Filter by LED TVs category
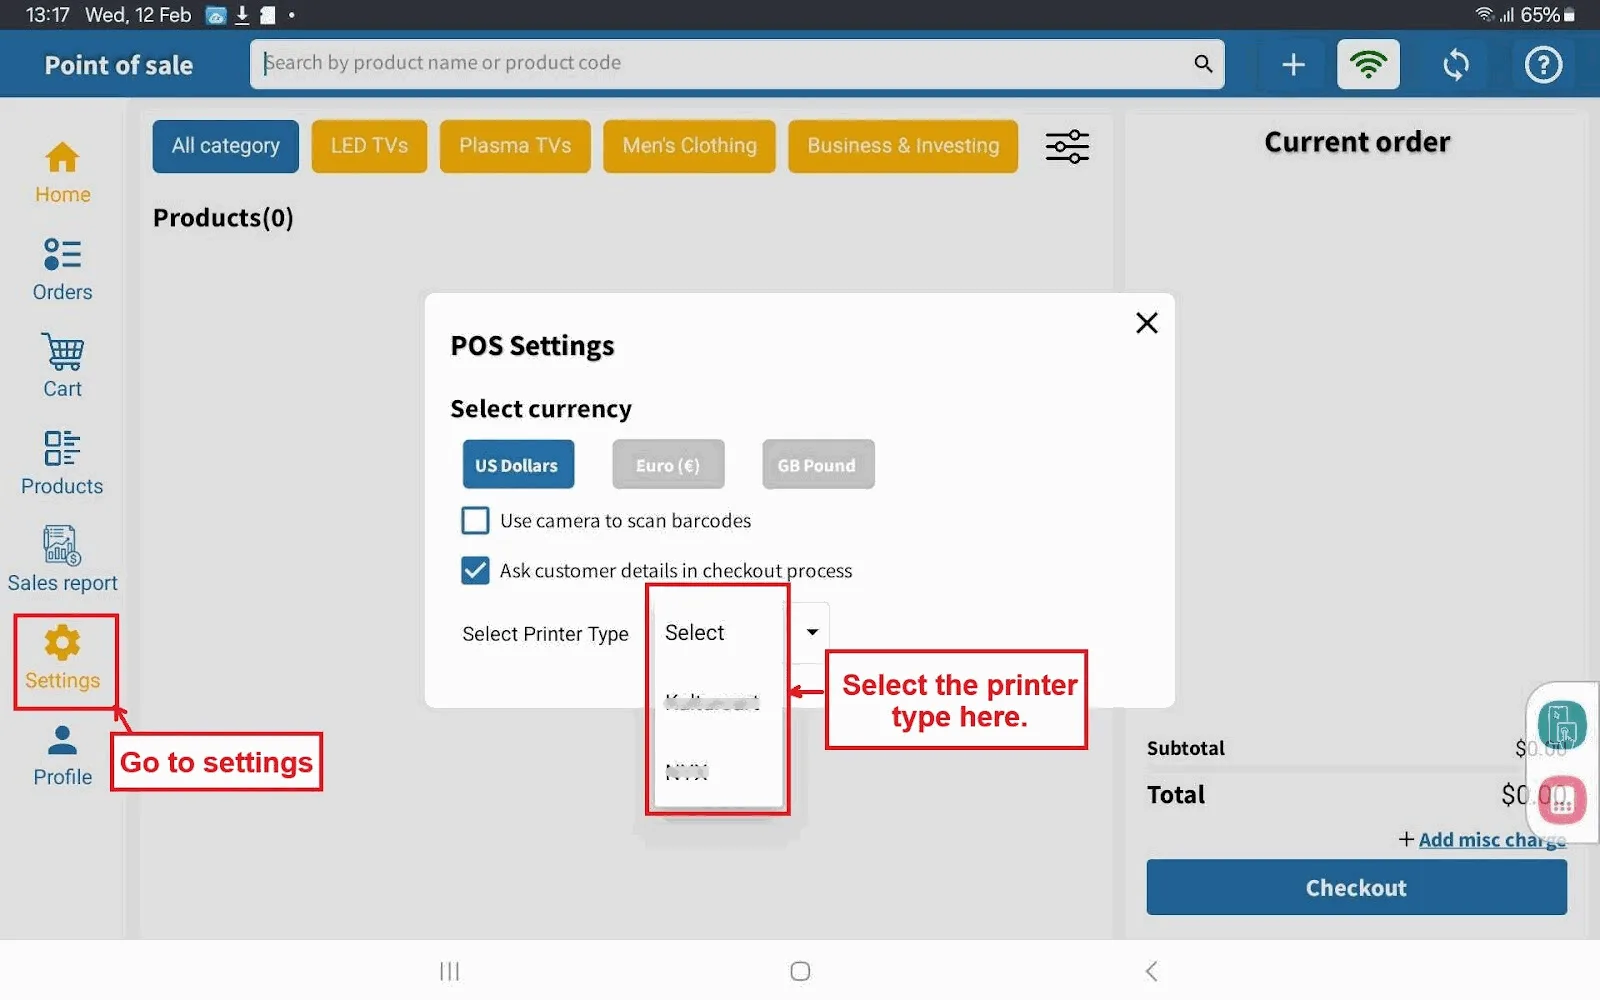The height and width of the screenshot is (1000, 1600). click(369, 146)
